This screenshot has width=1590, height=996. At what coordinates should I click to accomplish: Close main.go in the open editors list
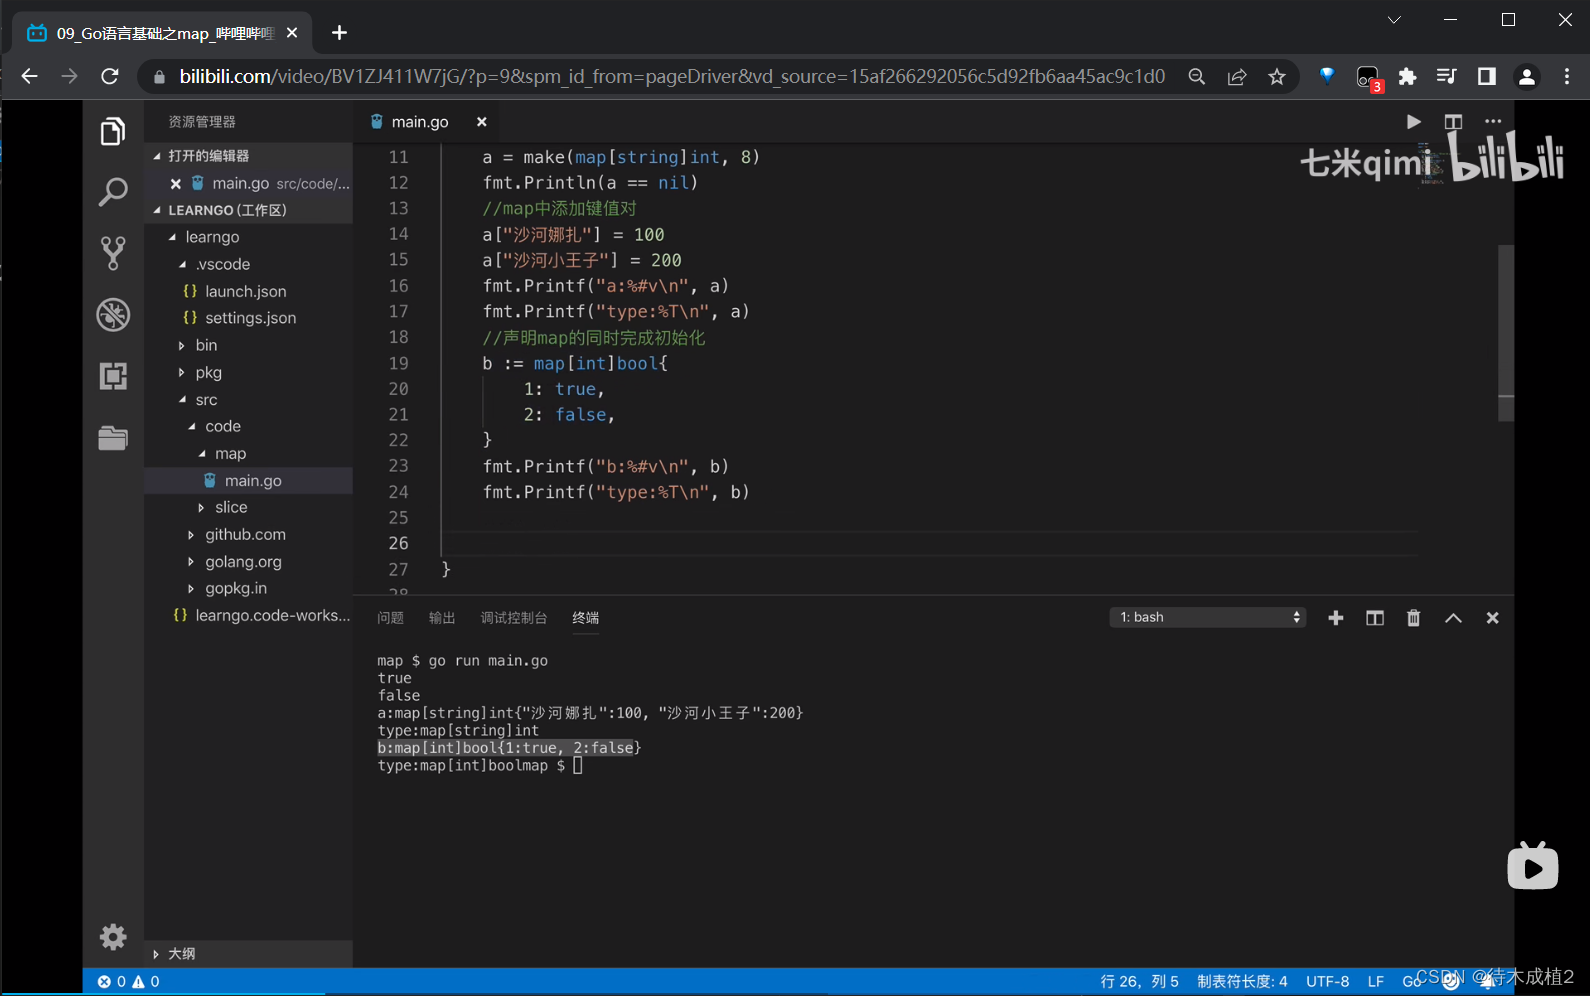(x=175, y=184)
